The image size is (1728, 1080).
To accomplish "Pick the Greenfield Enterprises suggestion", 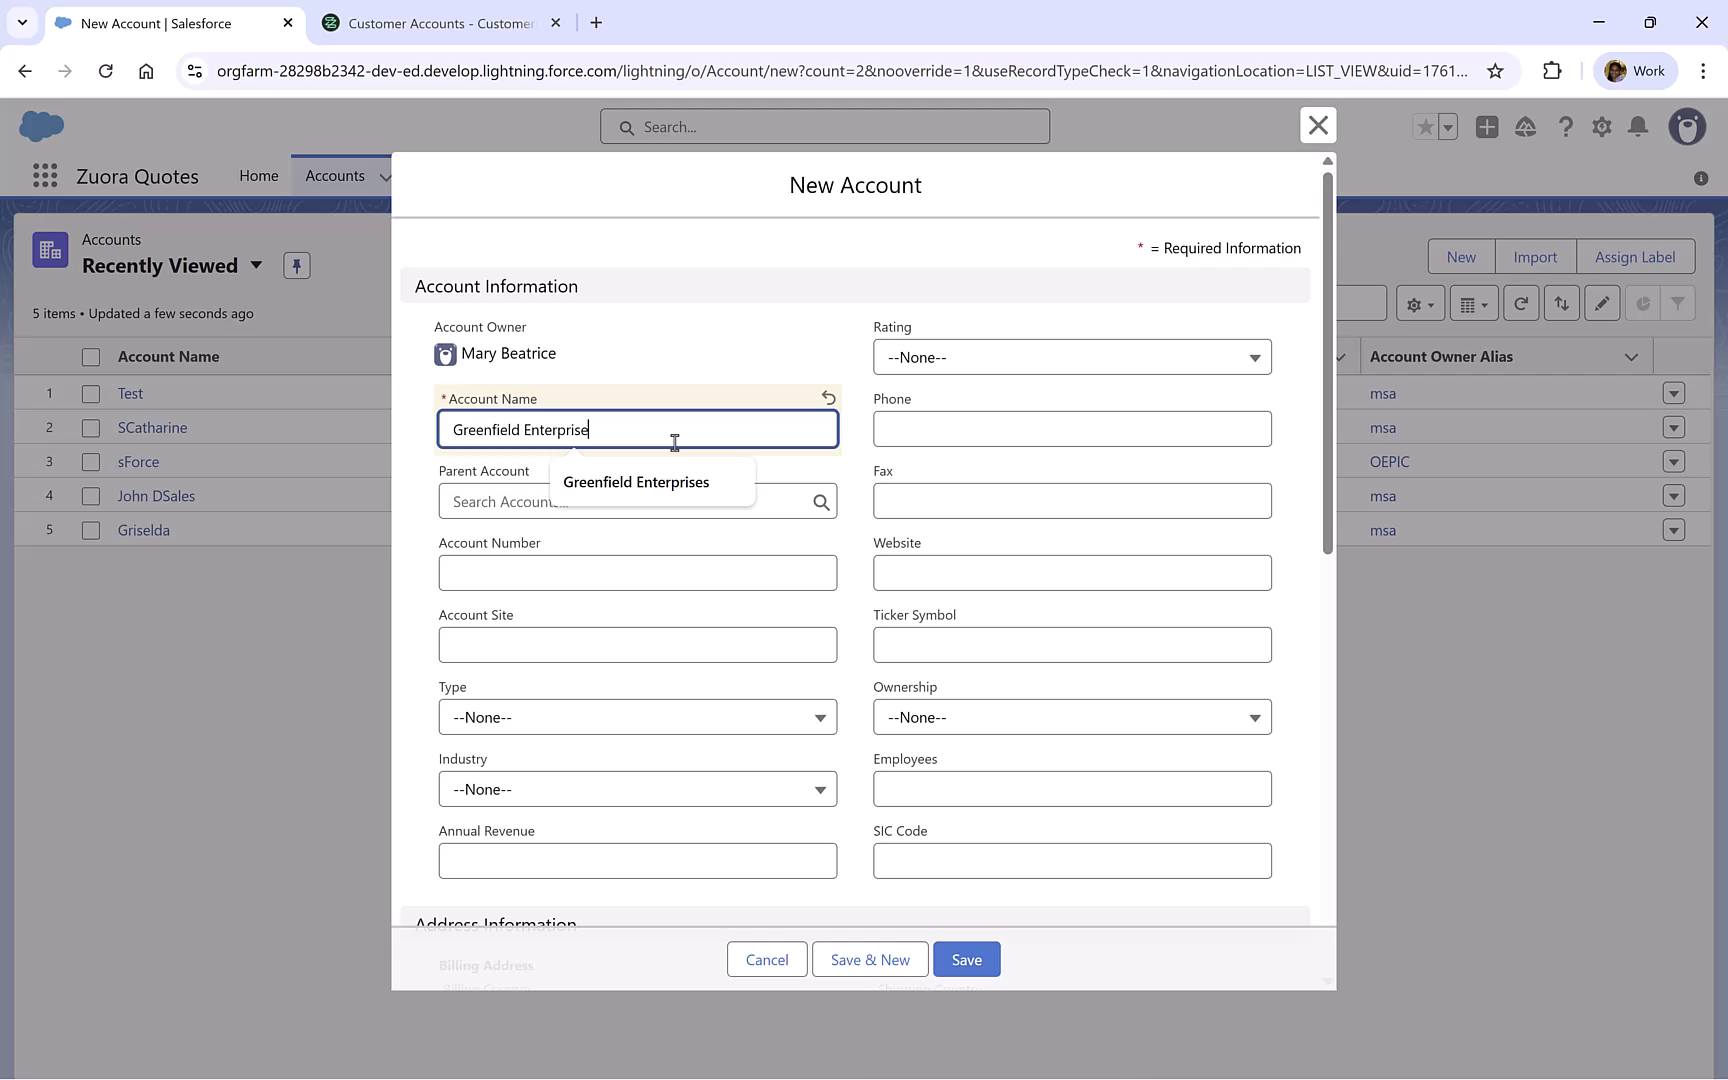I will coord(636,481).
